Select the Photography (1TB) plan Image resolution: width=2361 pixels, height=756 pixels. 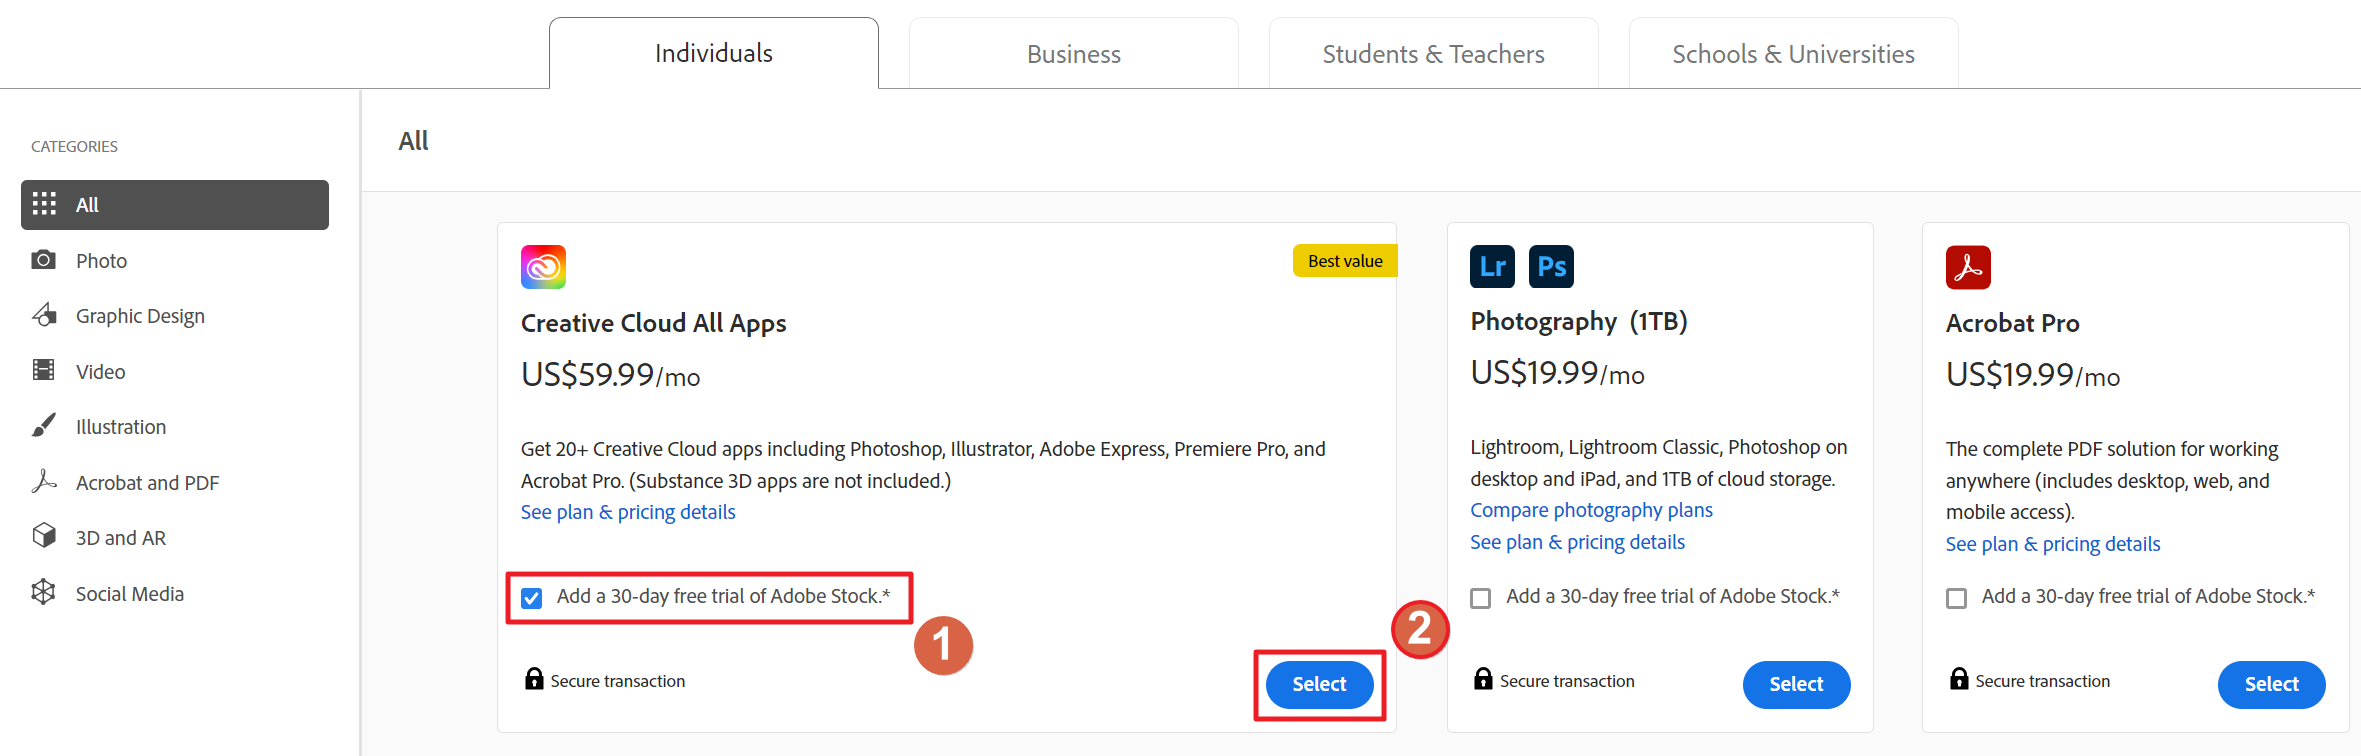tap(1797, 685)
